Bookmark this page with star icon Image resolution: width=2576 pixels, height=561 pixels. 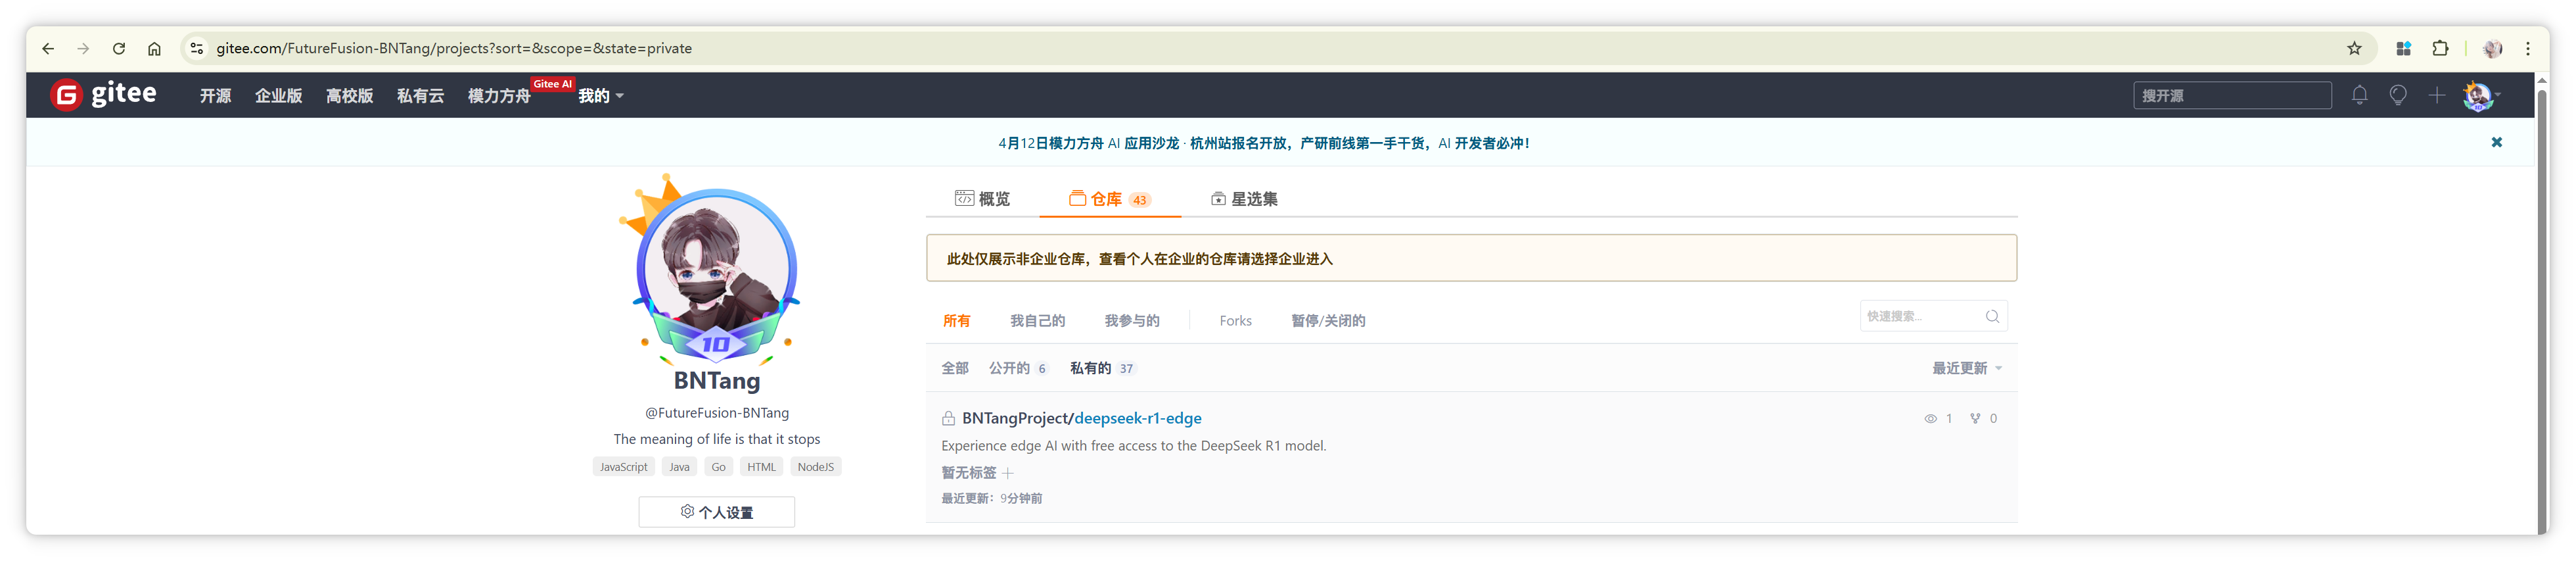coord(2354,48)
